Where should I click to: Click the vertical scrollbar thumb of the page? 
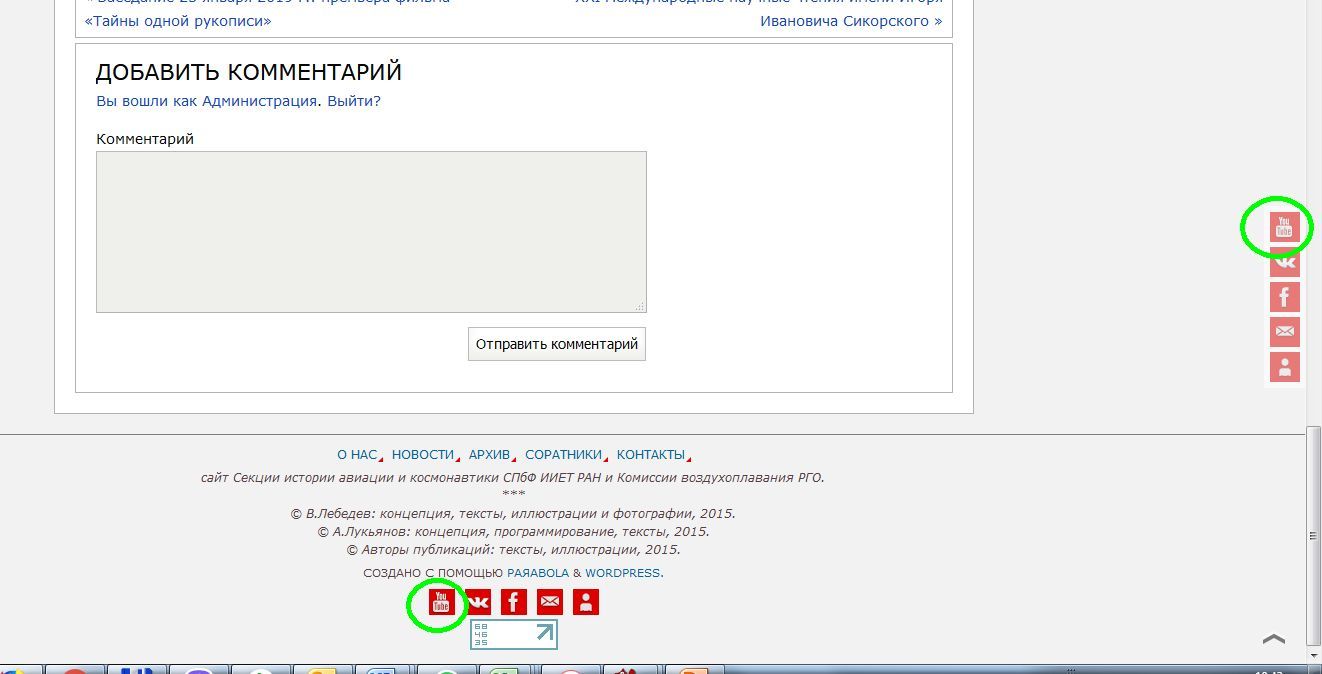[1314, 535]
